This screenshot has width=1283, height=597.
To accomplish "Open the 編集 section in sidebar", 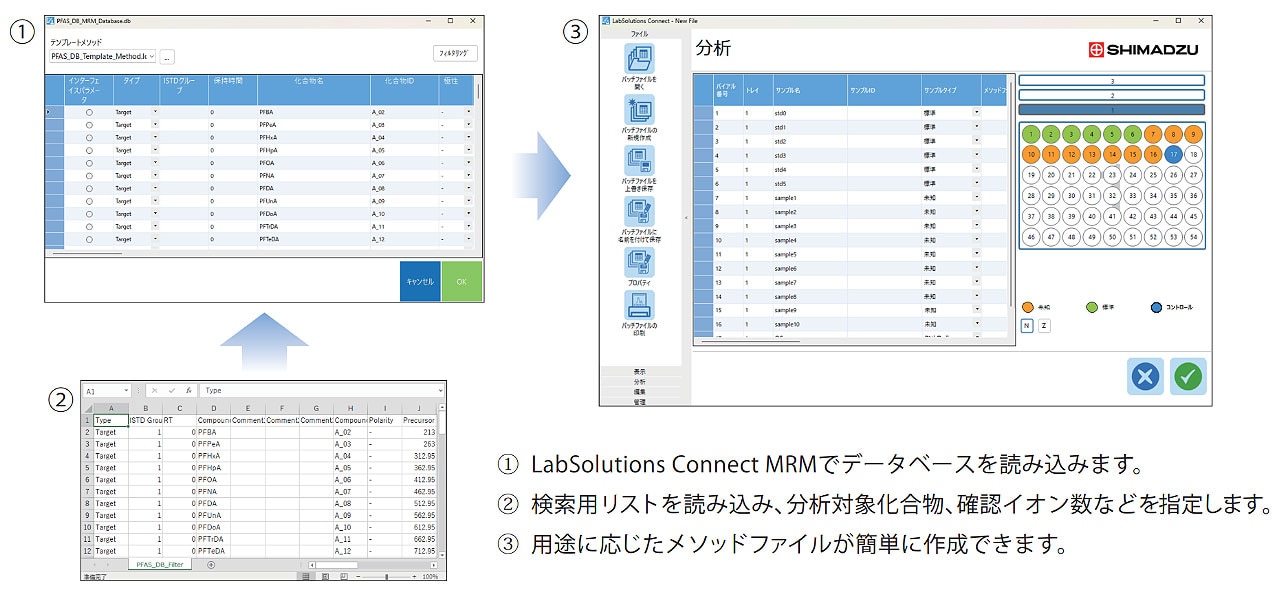I will (x=640, y=392).
